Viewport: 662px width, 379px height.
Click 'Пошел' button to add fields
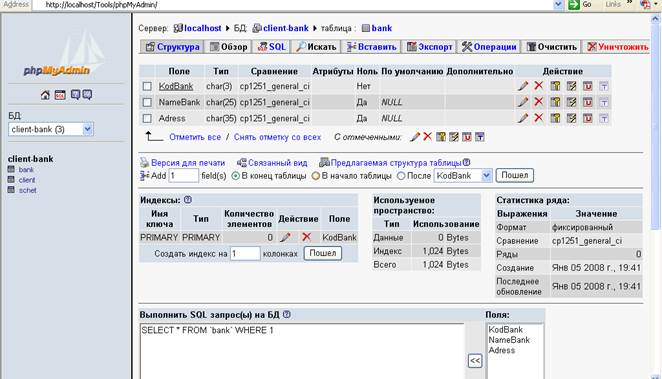coord(515,175)
